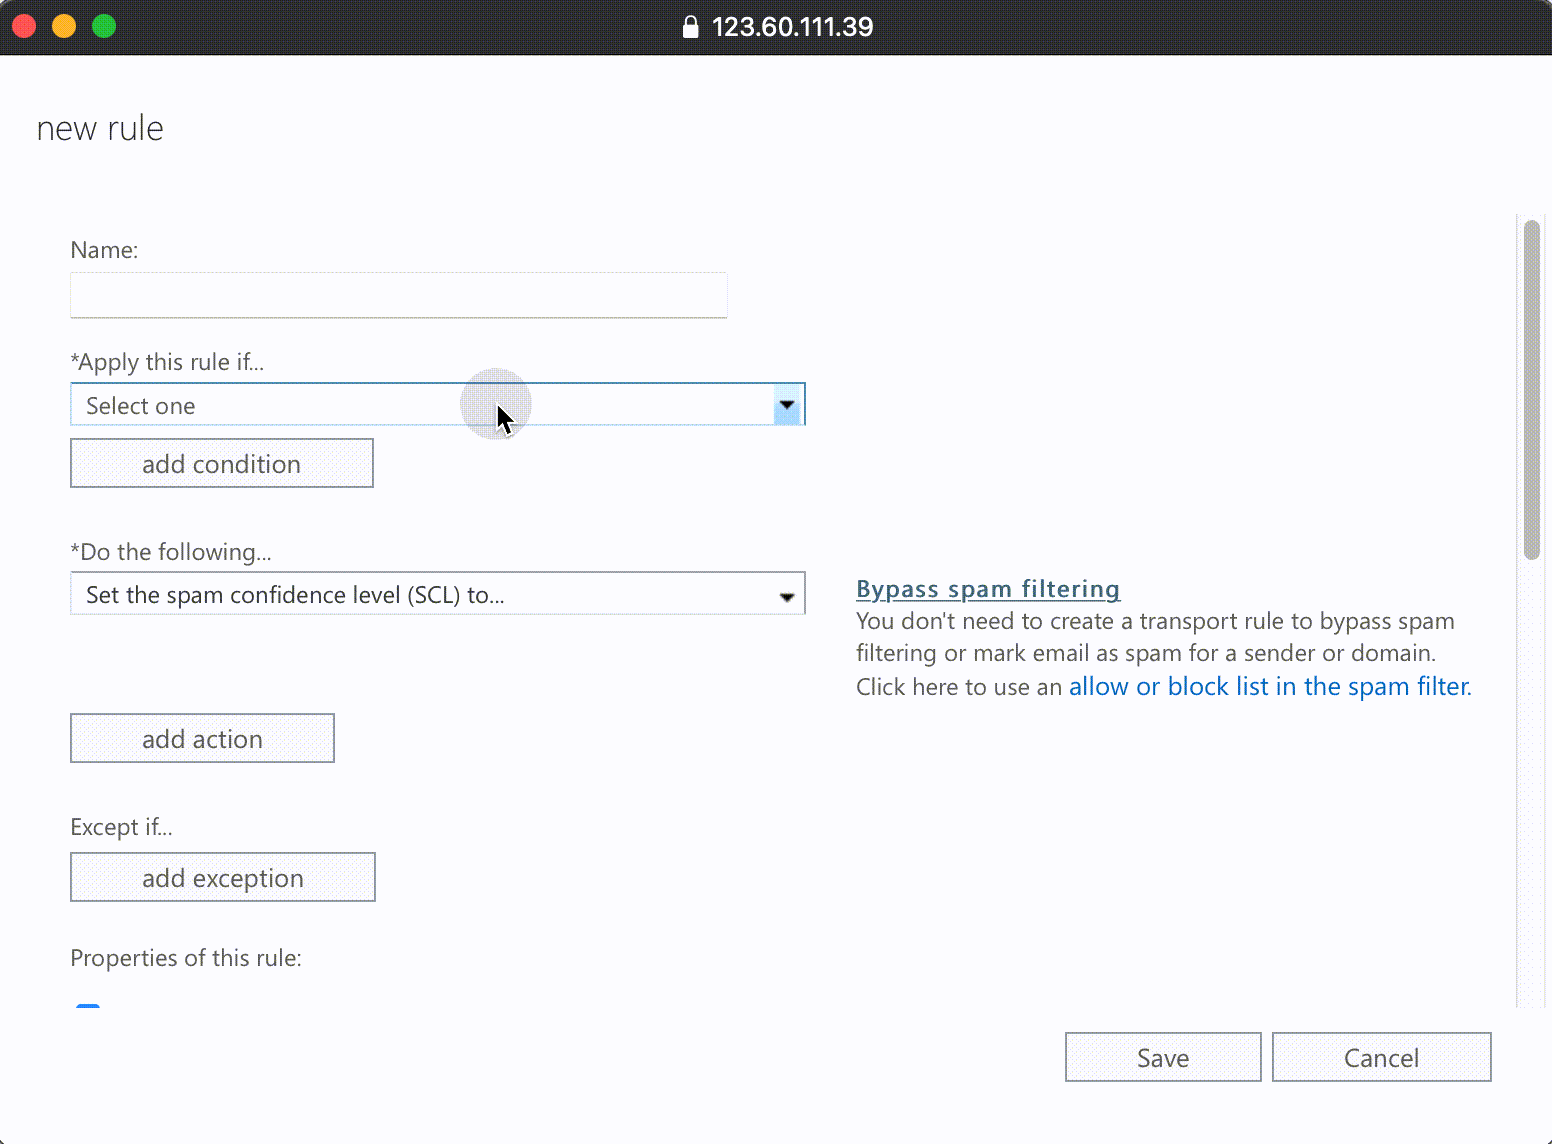
Task: Click the lock icon beside the address
Action: click(690, 27)
